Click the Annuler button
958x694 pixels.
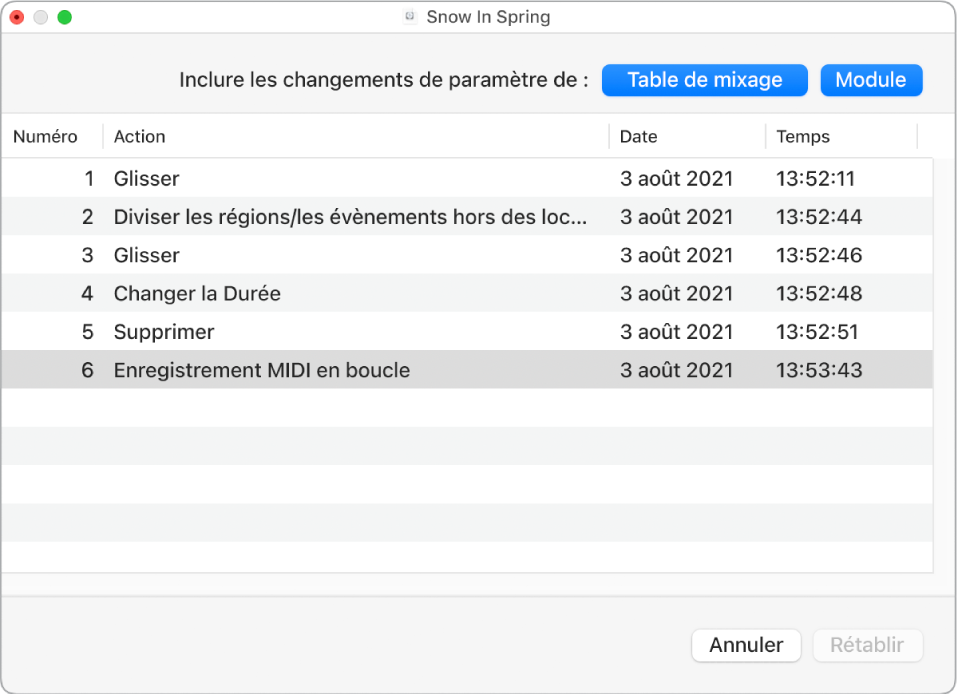[x=746, y=645]
